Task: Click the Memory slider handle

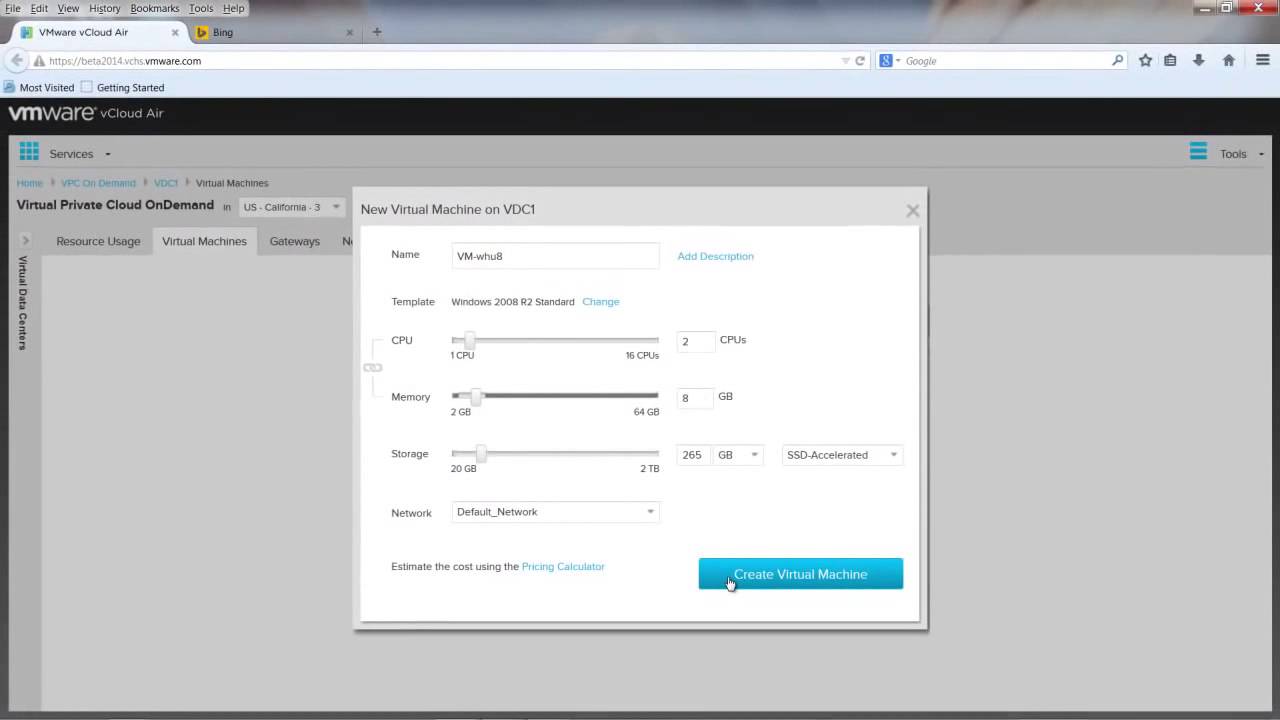Action: 476,397
